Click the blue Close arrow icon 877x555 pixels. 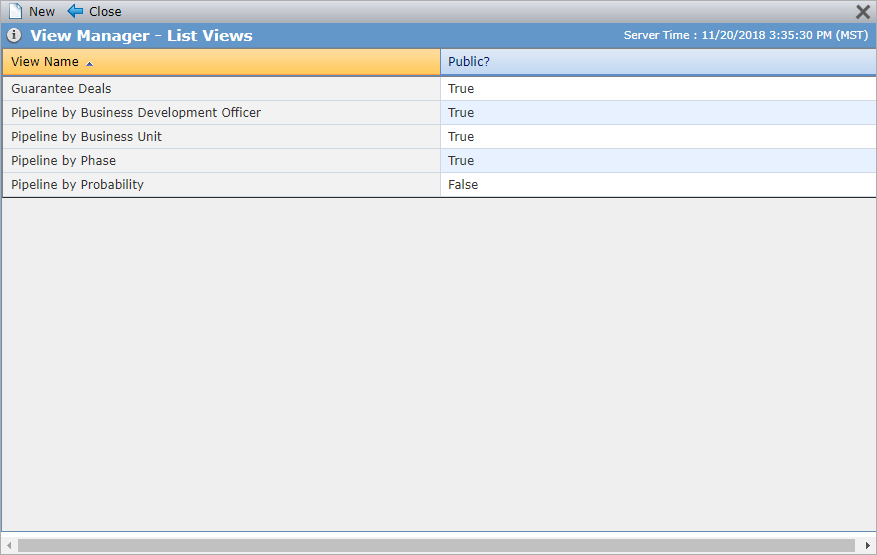[x=75, y=11]
